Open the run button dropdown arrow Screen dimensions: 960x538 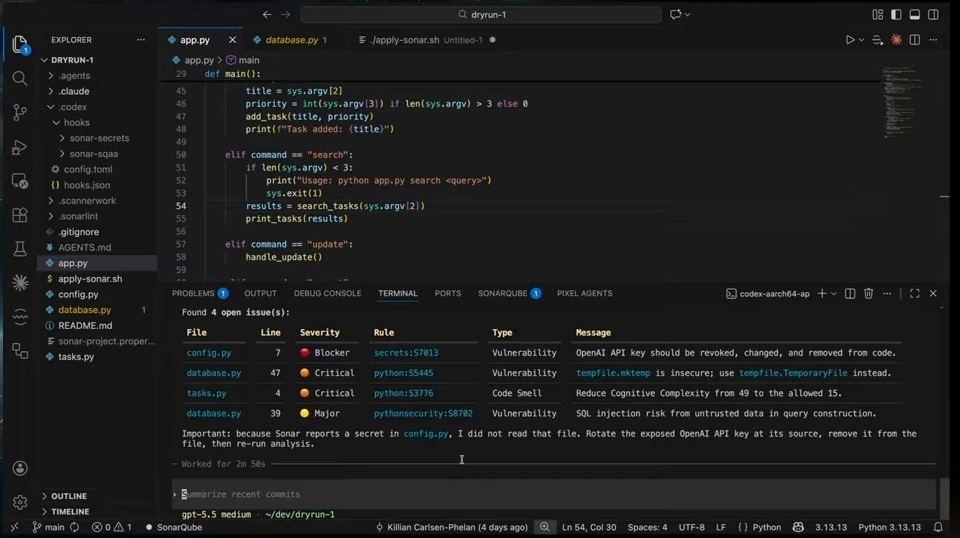pos(861,40)
